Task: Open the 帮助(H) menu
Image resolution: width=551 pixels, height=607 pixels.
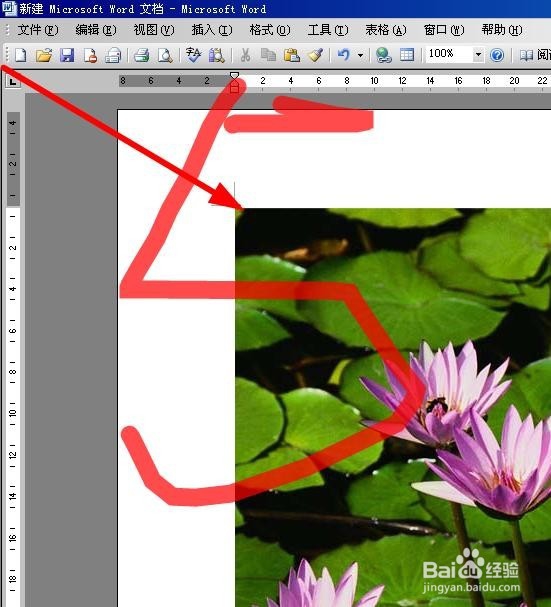Action: click(x=502, y=30)
